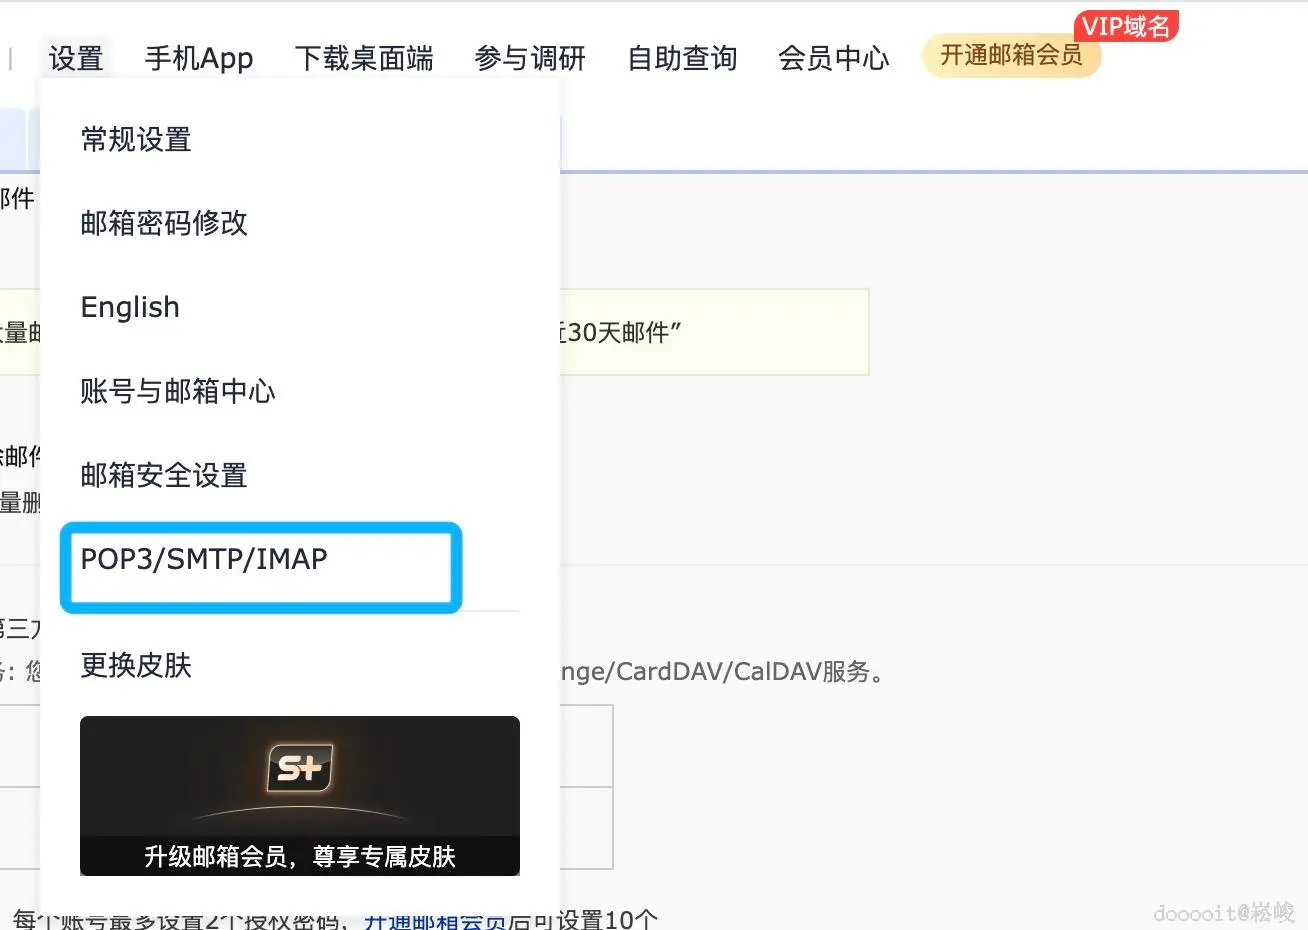1308x930 pixels.
Task: Select 手机App in the top navigation
Action: pyautogui.click(x=198, y=58)
